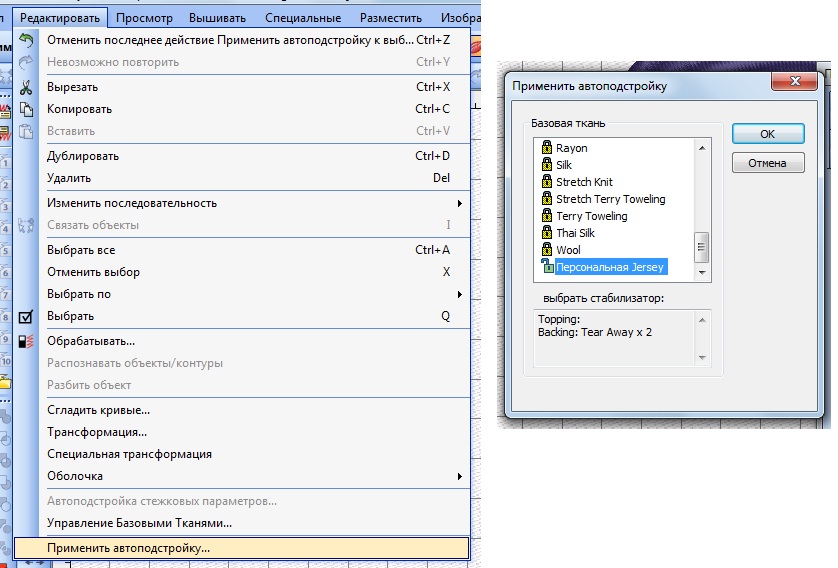Select Персональная Jersey fabric
The height and width of the screenshot is (568, 838).
611,267
